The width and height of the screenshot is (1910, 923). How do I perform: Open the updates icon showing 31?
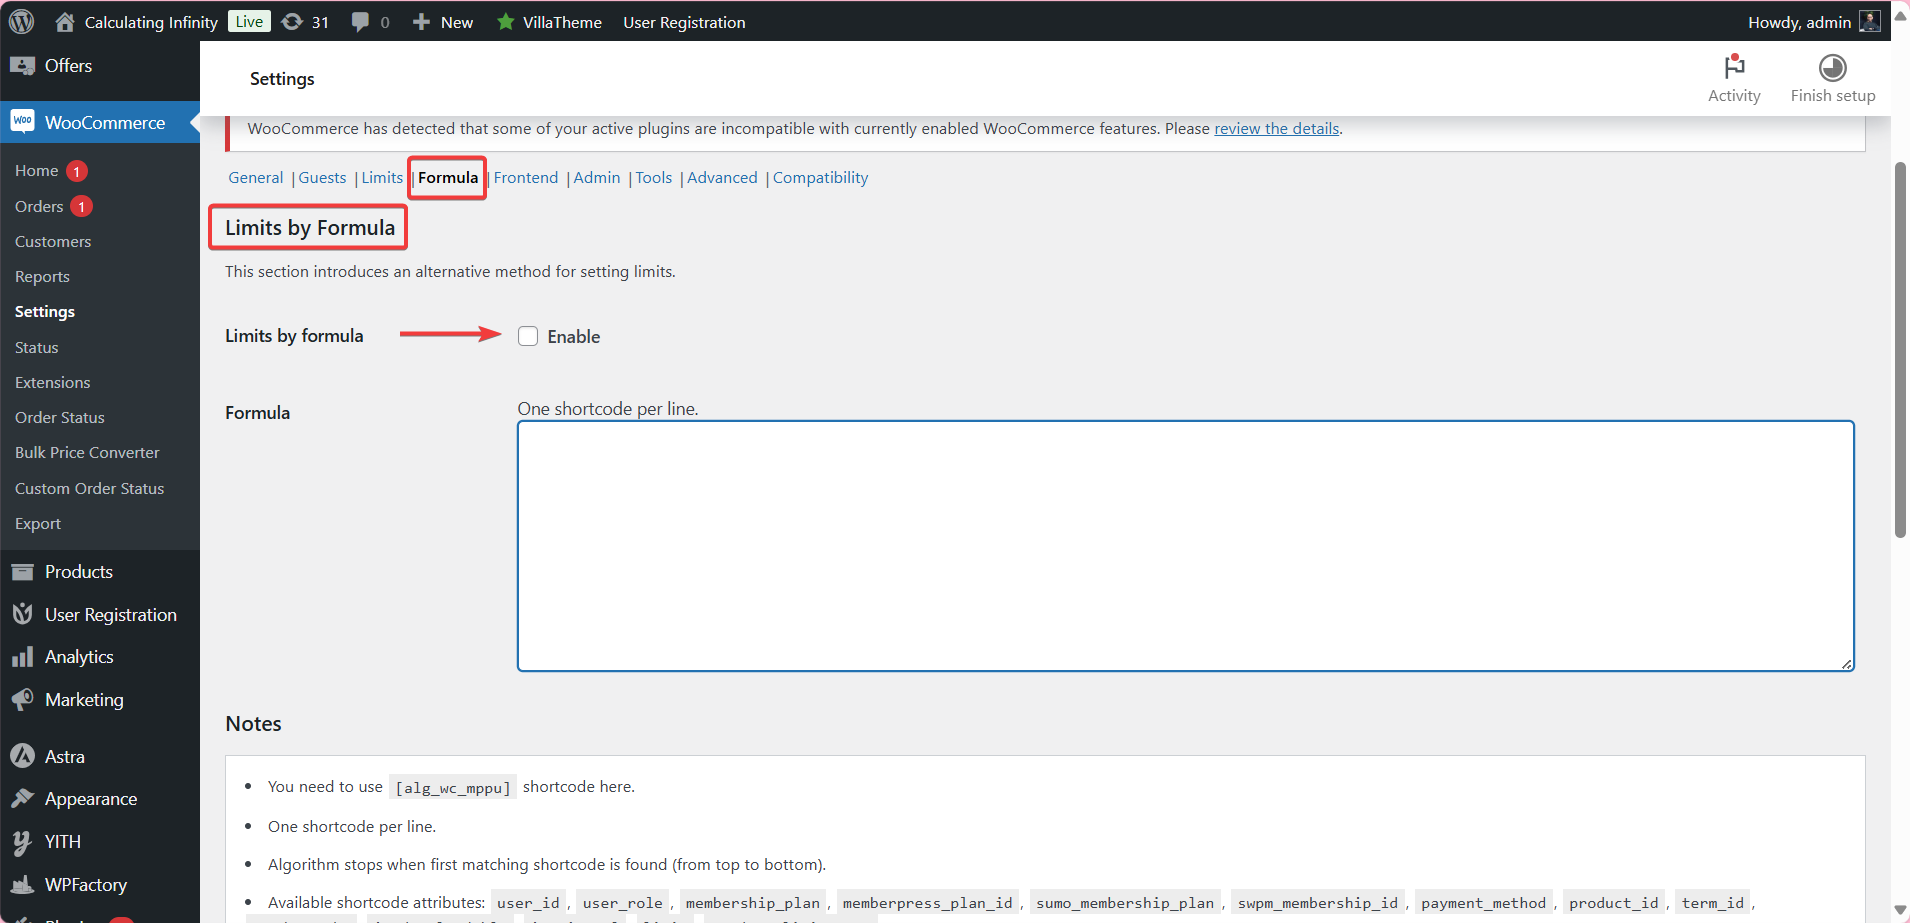(292, 21)
